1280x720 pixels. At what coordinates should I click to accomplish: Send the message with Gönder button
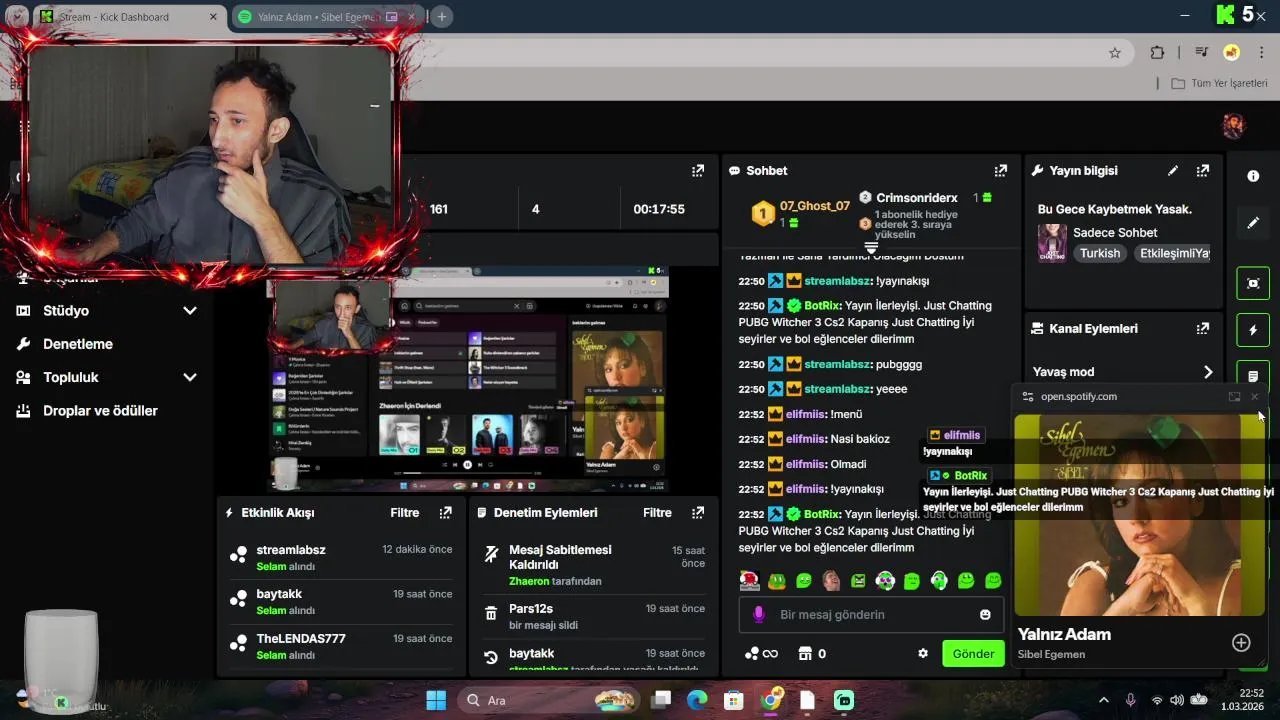(973, 653)
